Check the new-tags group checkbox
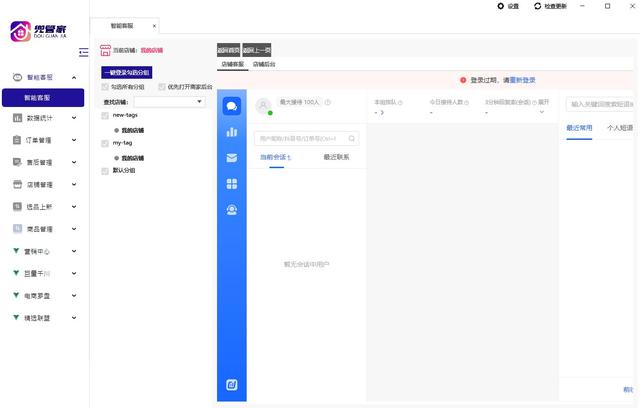 105,116
